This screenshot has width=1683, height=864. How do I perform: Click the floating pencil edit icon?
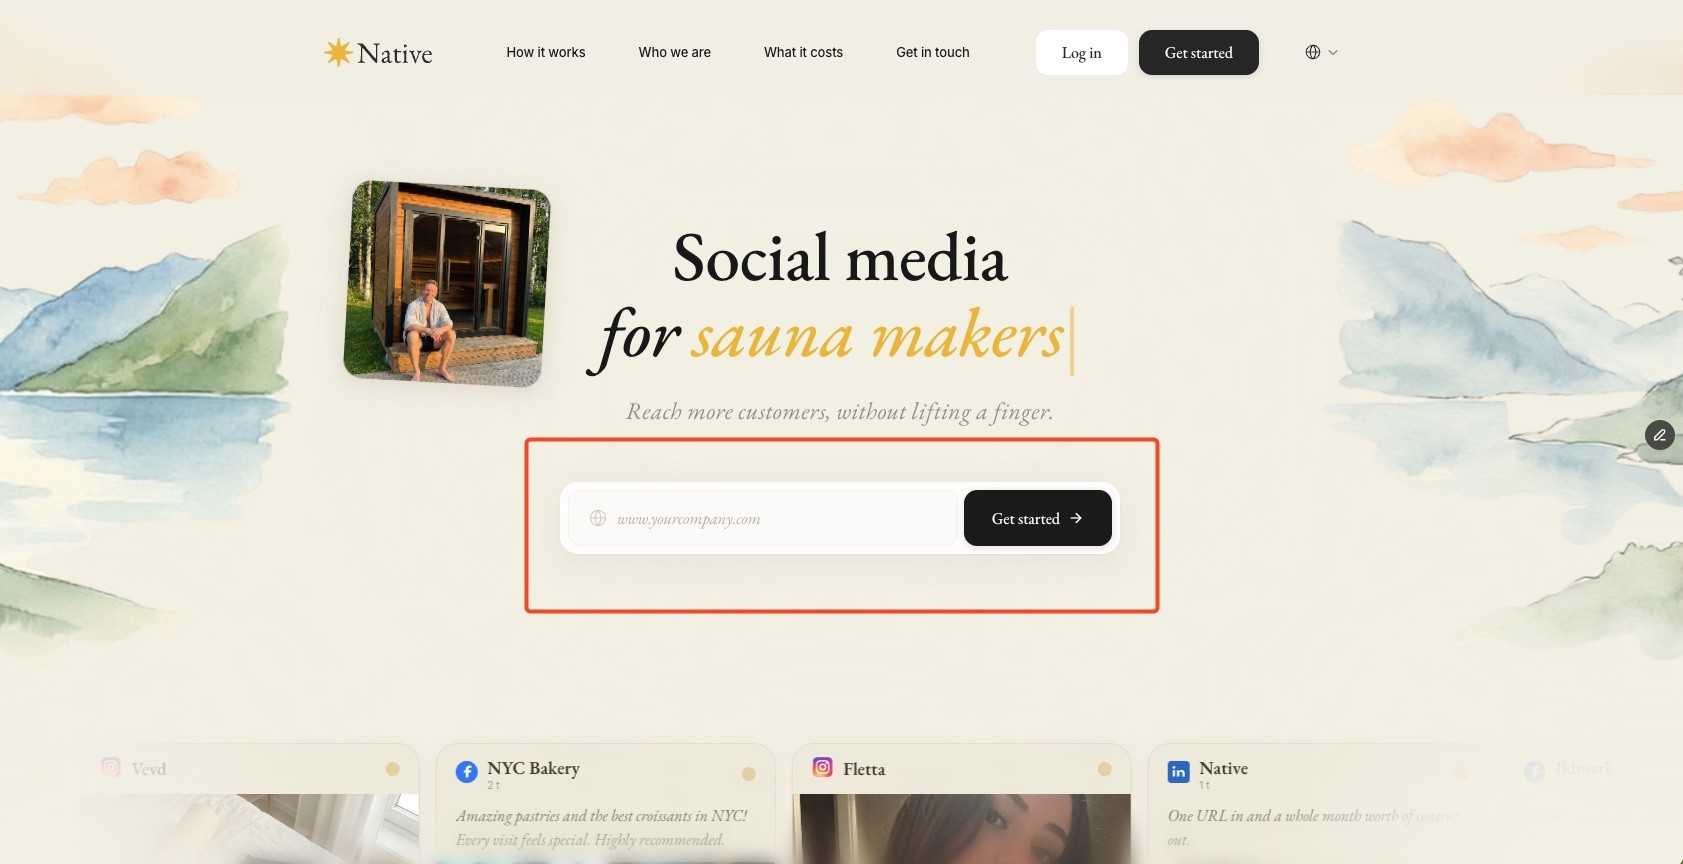point(1659,435)
